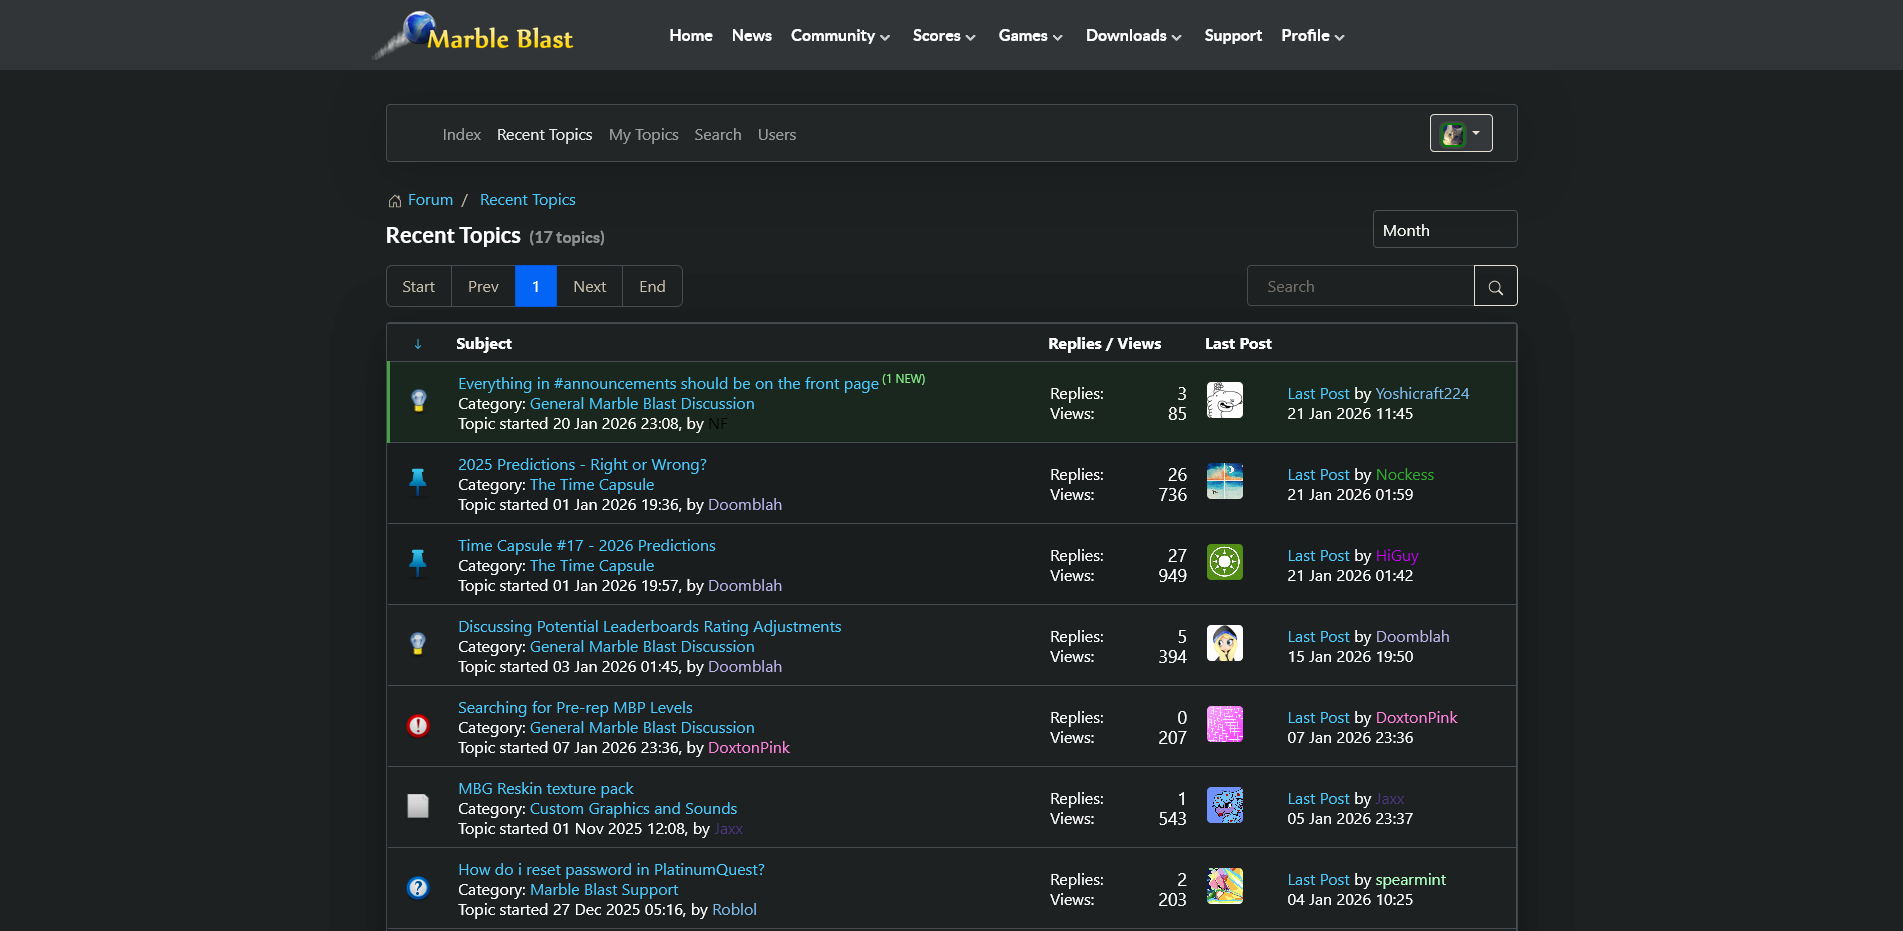Open the Month time filter dropdown

pyautogui.click(x=1444, y=230)
